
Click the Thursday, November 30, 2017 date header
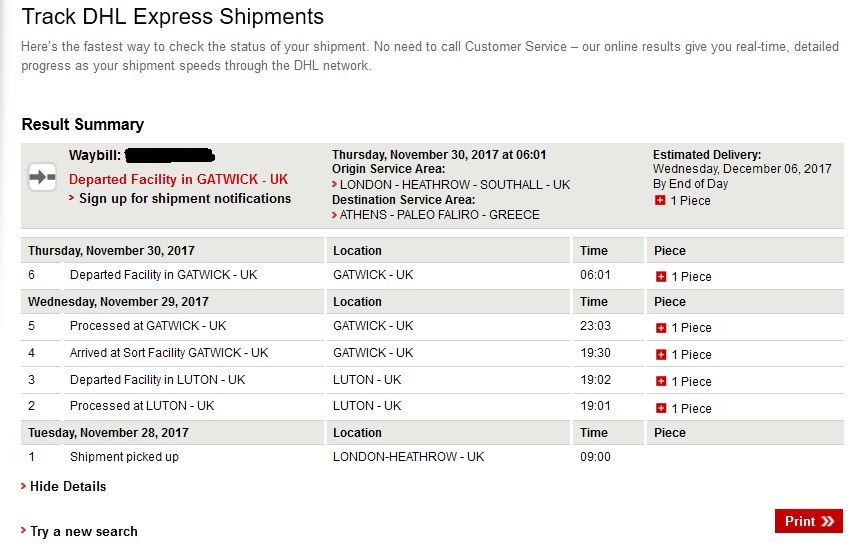(111, 251)
